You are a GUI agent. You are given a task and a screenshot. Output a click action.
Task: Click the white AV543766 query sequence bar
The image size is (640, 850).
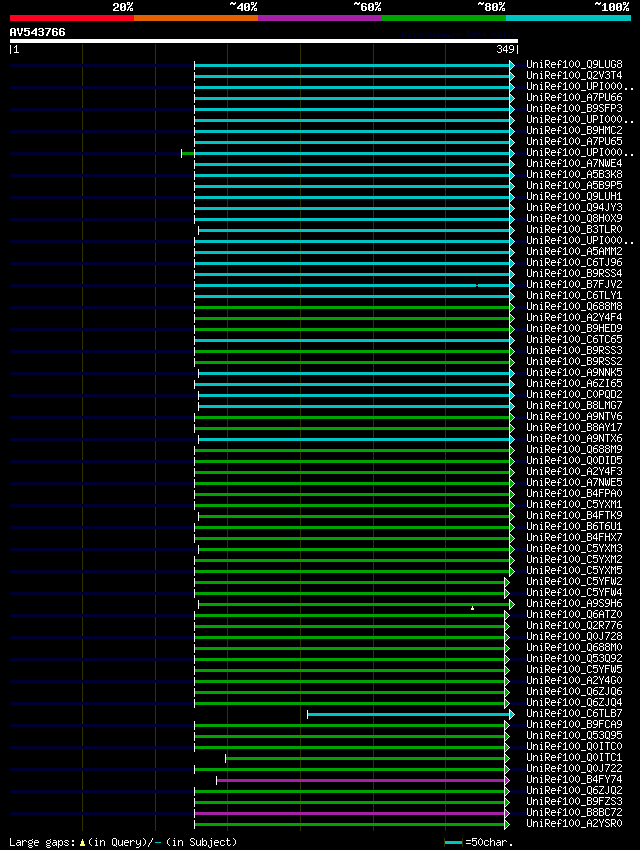coord(264,41)
